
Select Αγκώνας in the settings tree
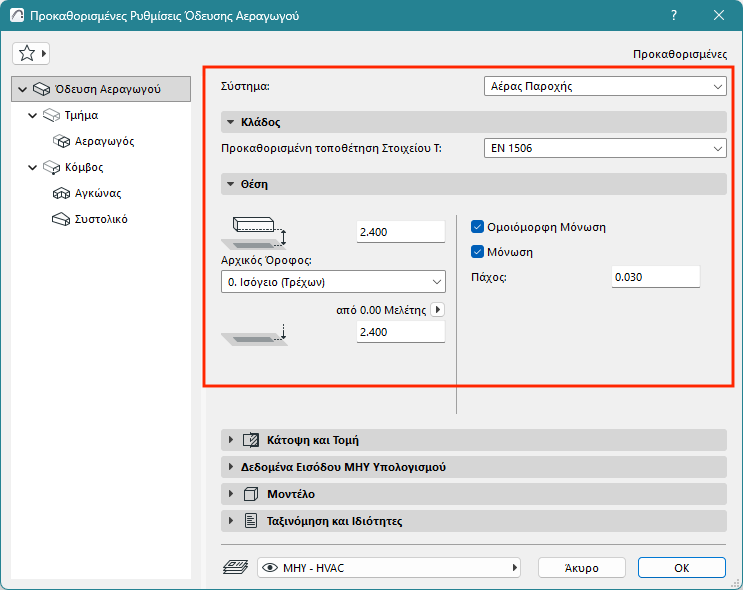98,193
